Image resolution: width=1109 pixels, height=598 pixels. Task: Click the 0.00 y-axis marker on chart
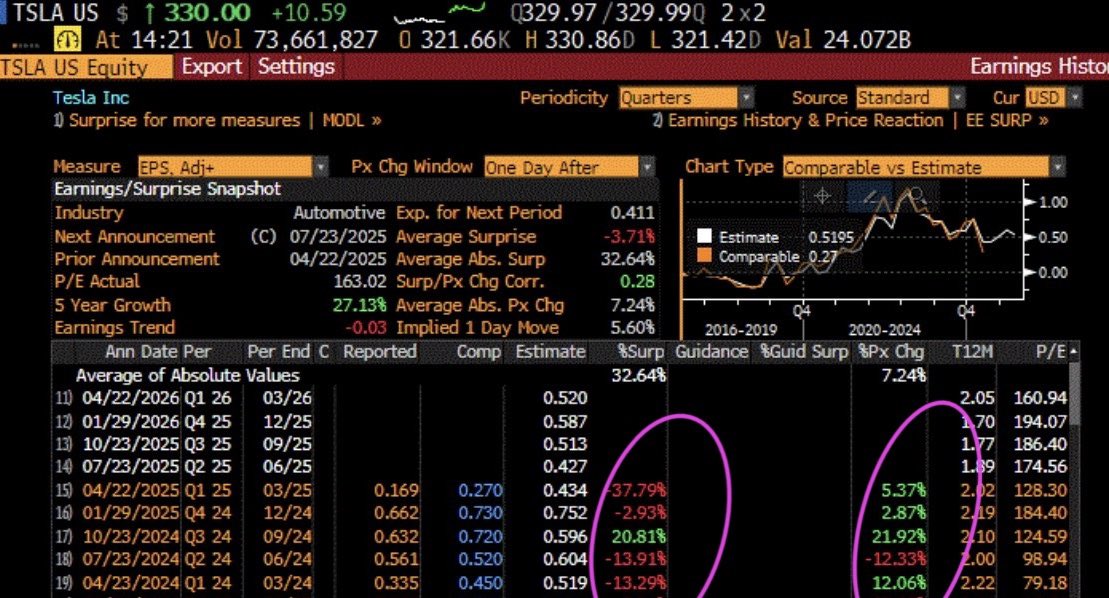coord(1047,272)
